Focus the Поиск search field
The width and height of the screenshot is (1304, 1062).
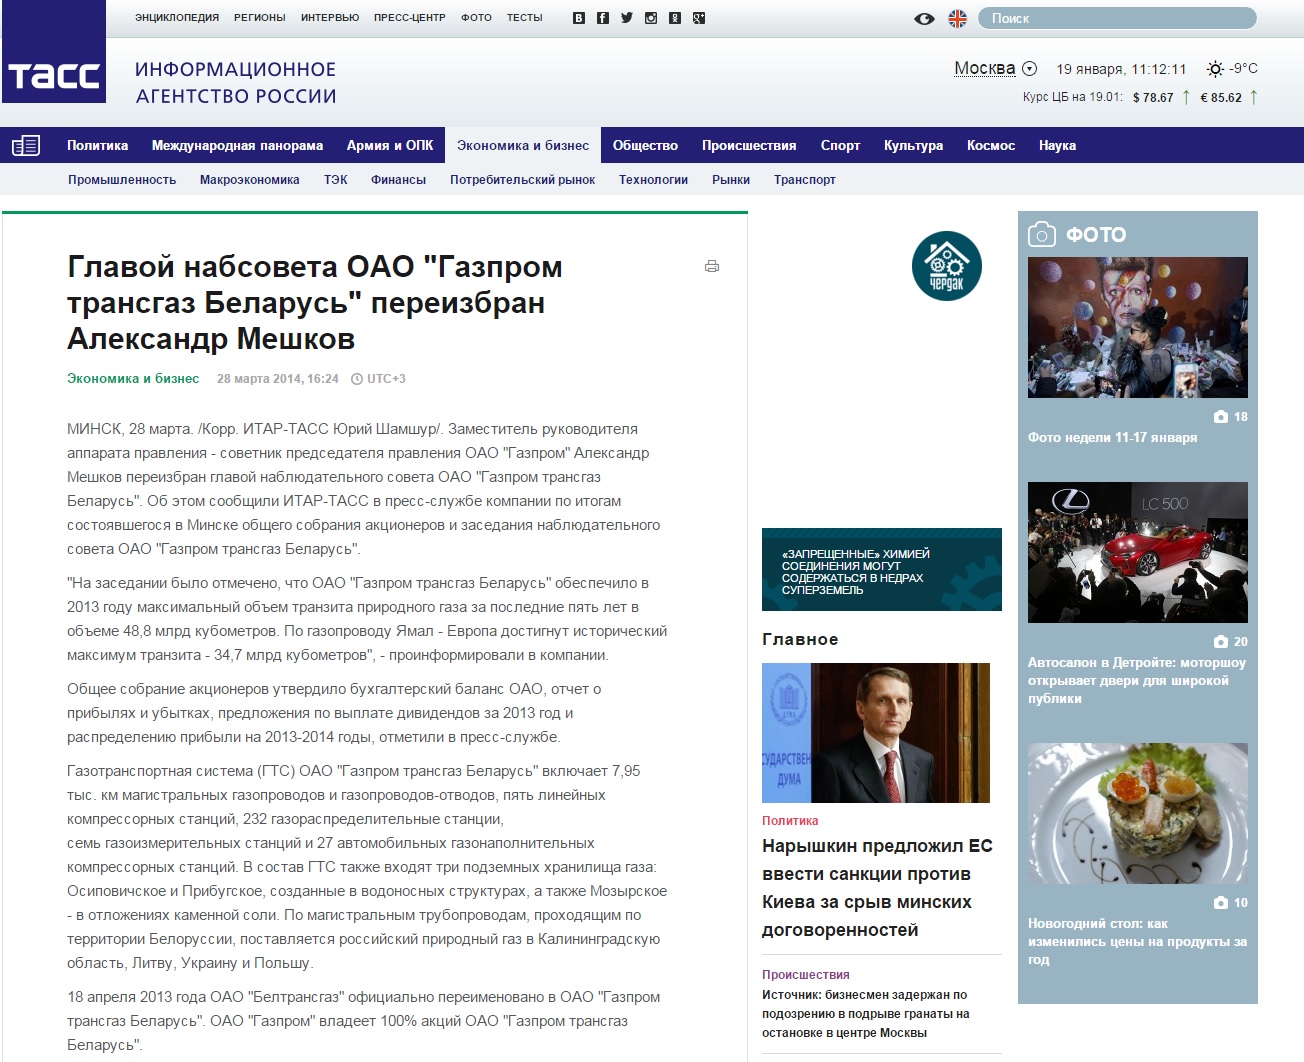pyautogui.click(x=1117, y=18)
